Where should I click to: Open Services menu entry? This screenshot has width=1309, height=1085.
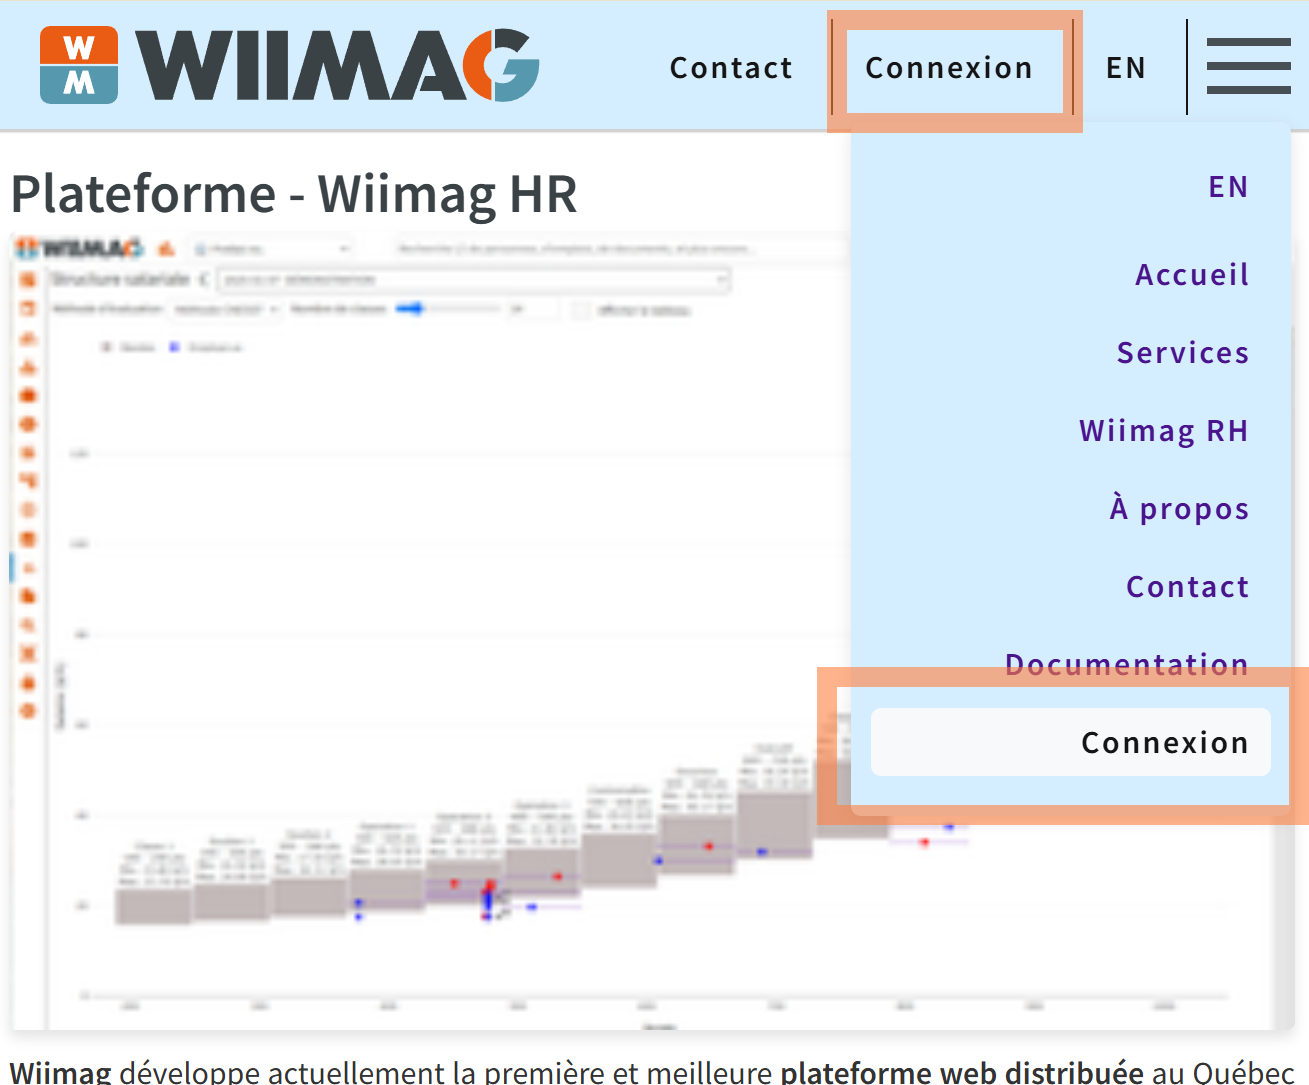tap(1183, 352)
